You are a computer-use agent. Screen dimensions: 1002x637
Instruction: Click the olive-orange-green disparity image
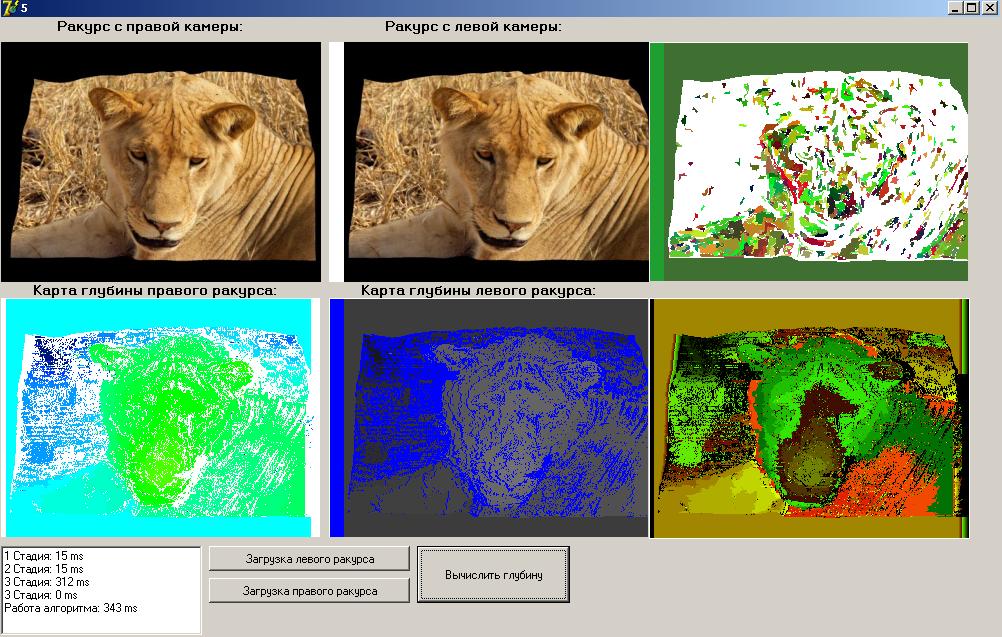(x=809, y=418)
